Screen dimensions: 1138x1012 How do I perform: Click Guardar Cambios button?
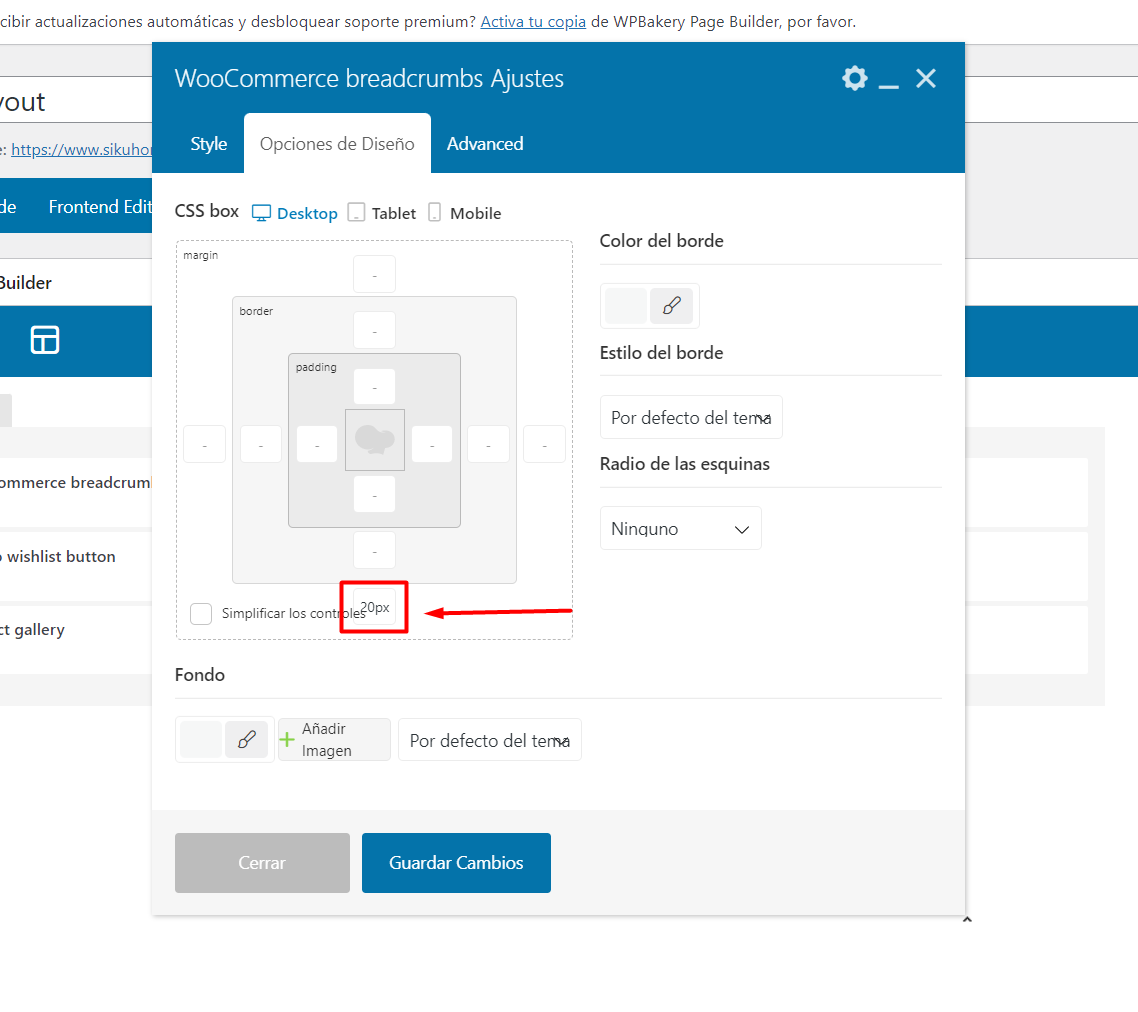(456, 862)
